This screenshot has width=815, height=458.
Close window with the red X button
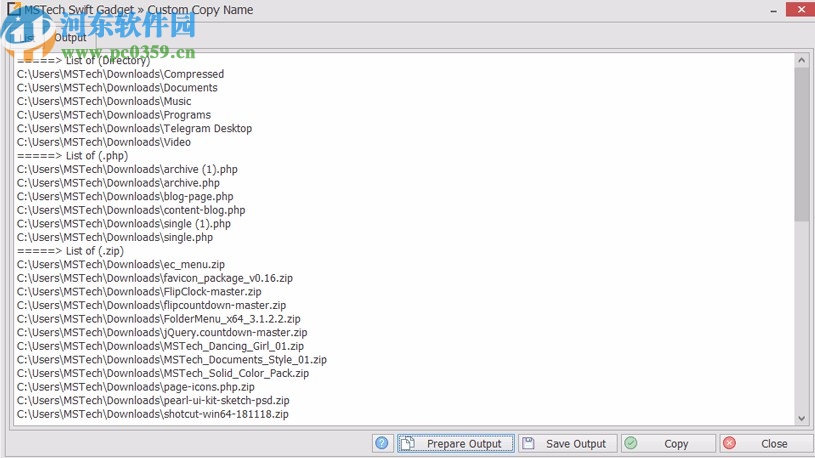pyautogui.click(x=801, y=9)
